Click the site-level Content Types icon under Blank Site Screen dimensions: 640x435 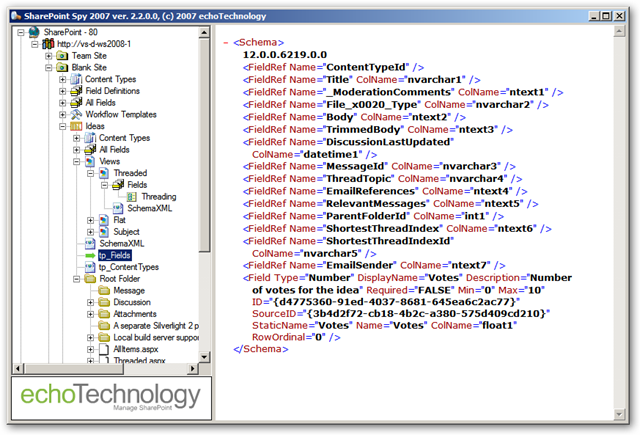(76, 79)
